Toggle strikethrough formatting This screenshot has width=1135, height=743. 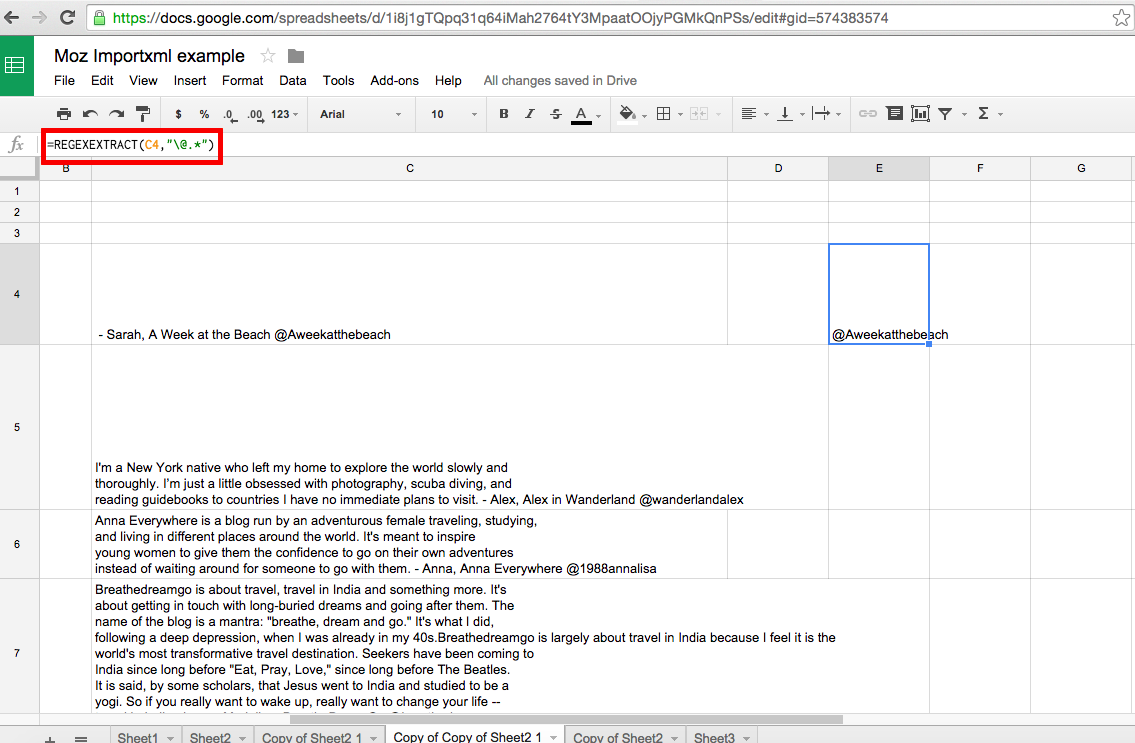coord(556,114)
